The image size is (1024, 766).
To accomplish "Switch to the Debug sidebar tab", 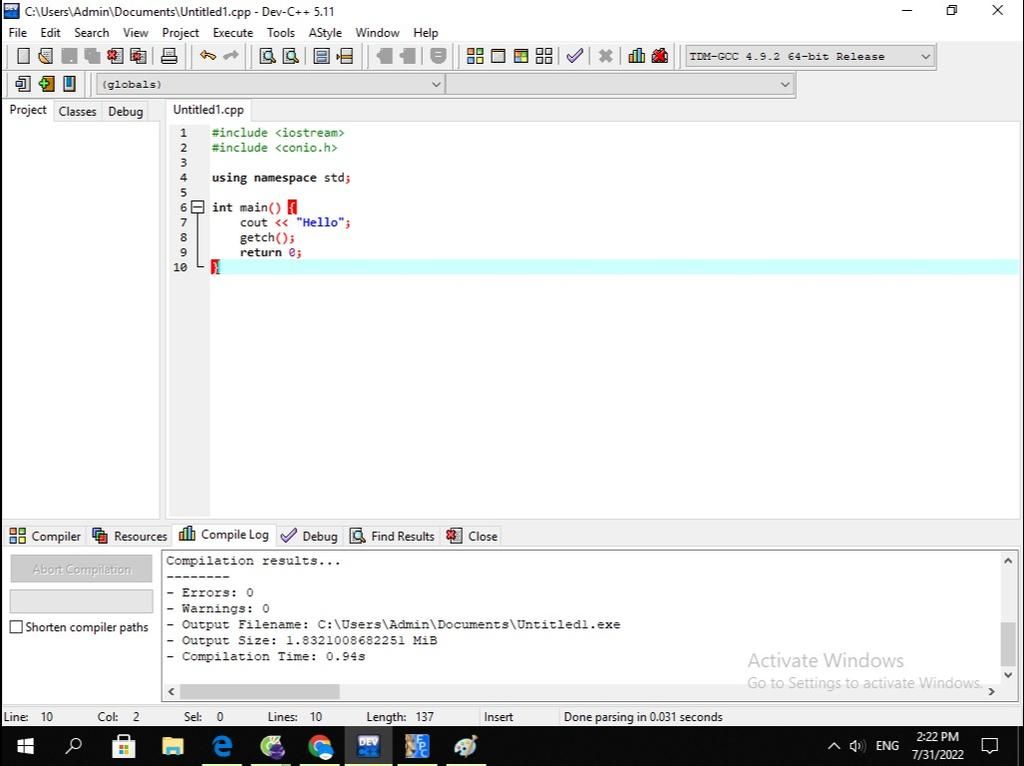I will pos(125,111).
